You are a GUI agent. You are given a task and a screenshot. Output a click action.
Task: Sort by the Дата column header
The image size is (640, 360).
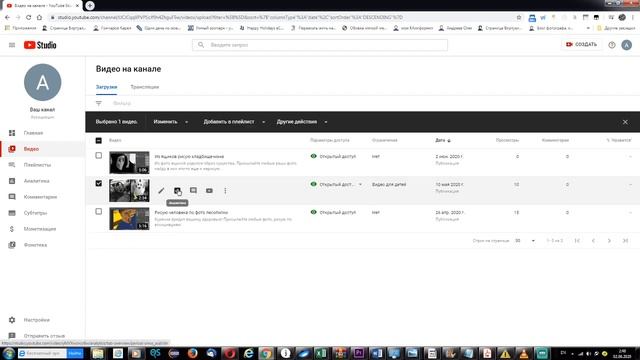pyautogui.click(x=442, y=140)
